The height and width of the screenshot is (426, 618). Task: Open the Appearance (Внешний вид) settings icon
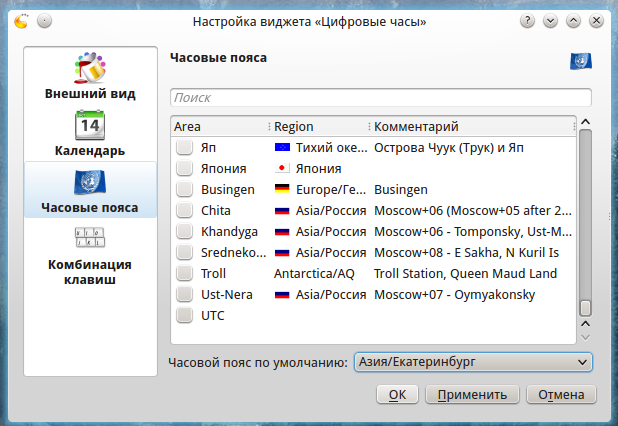[90, 70]
